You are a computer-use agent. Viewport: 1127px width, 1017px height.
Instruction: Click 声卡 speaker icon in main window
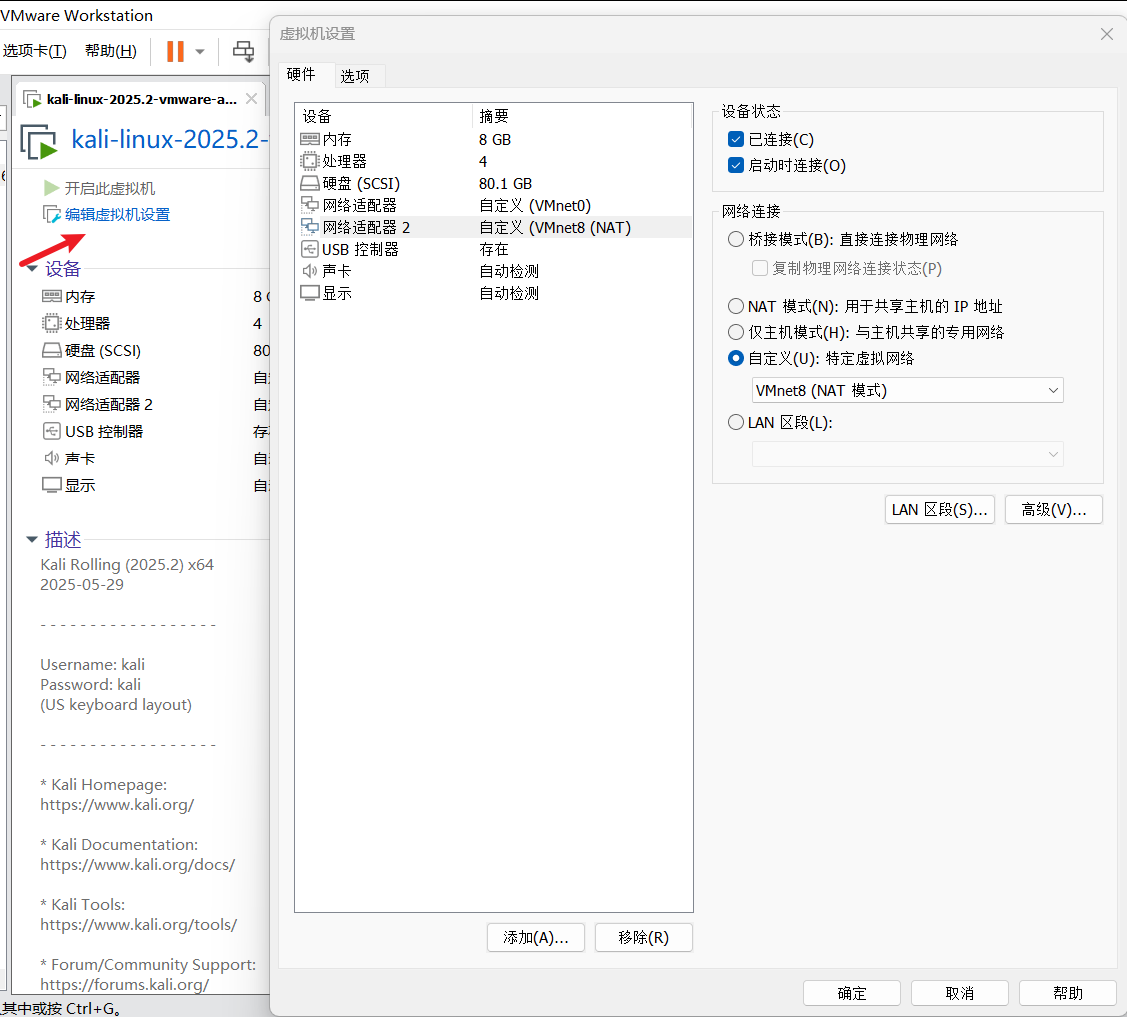pyautogui.click(x=52, y=458)
